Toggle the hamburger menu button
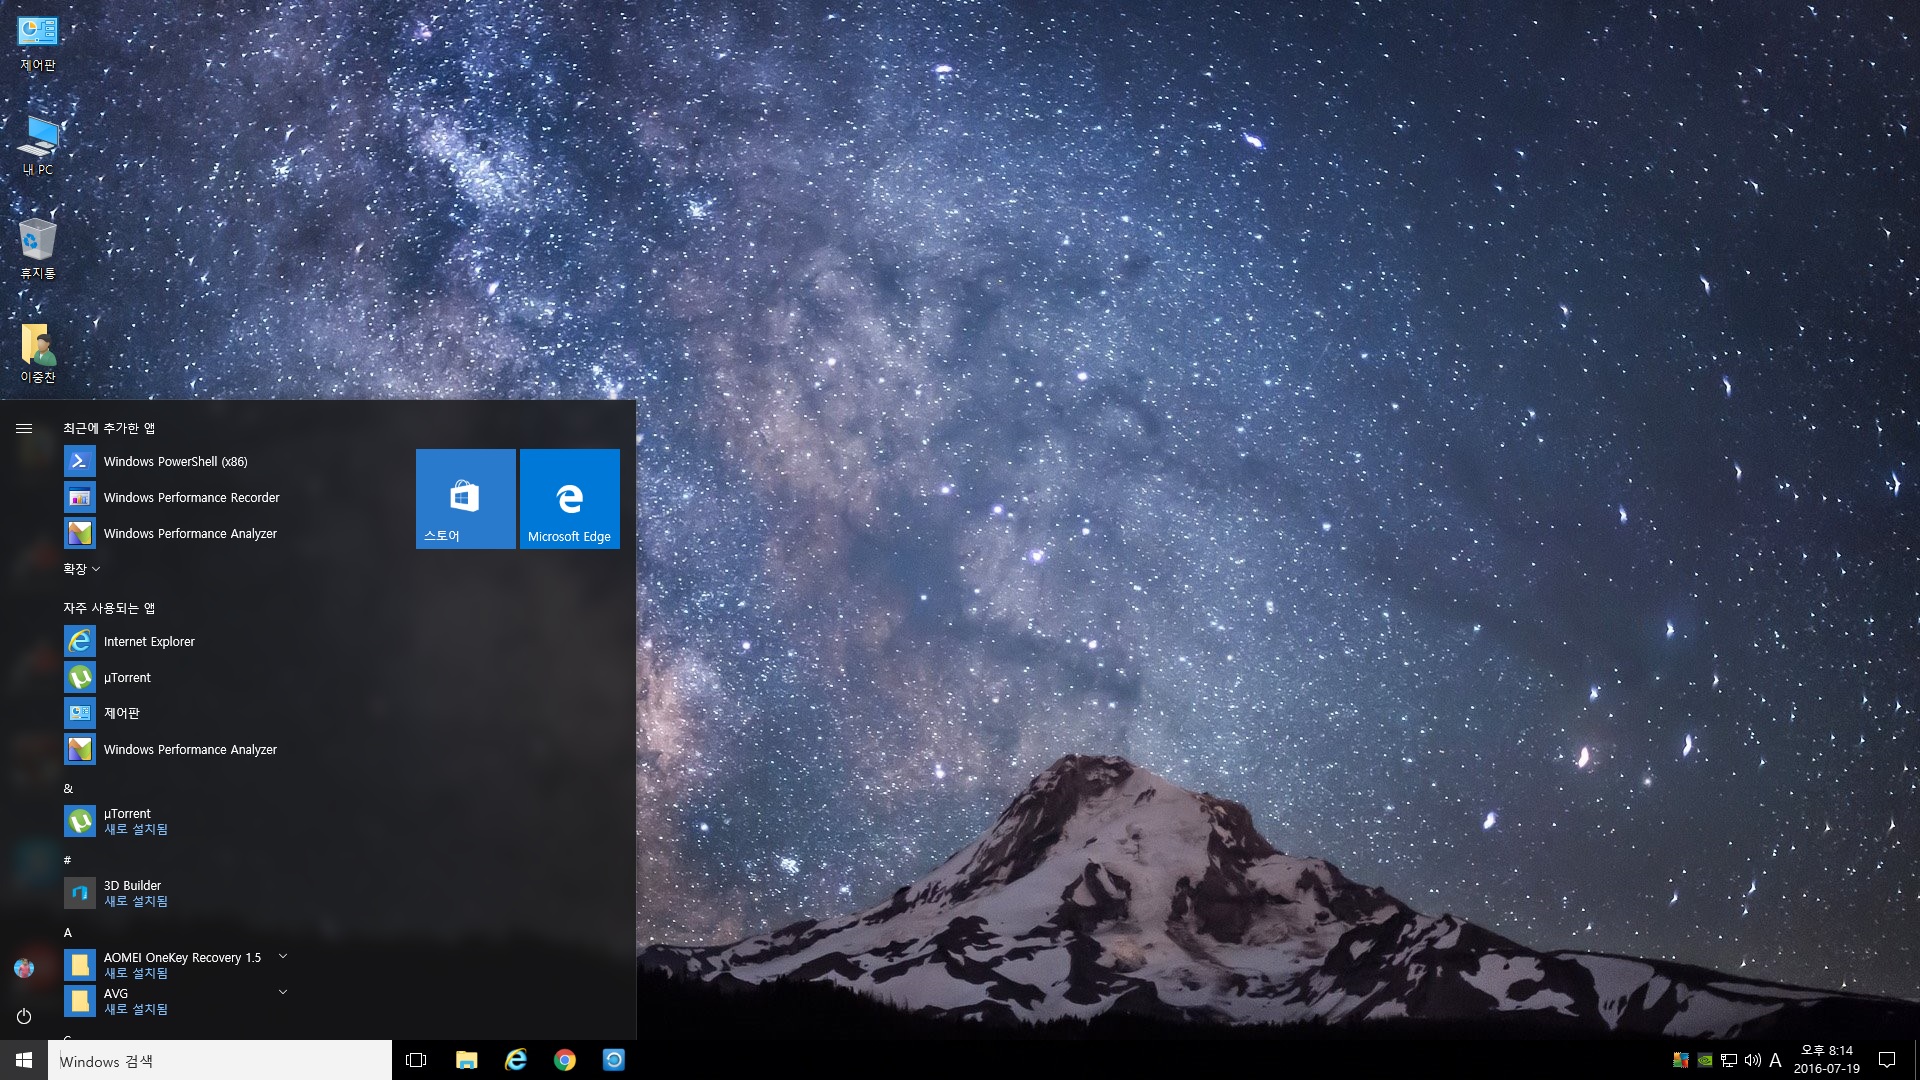Image resolution: width=1920 pixels, height=1080 pixels. pyautogui.click(x=24, y=427)
